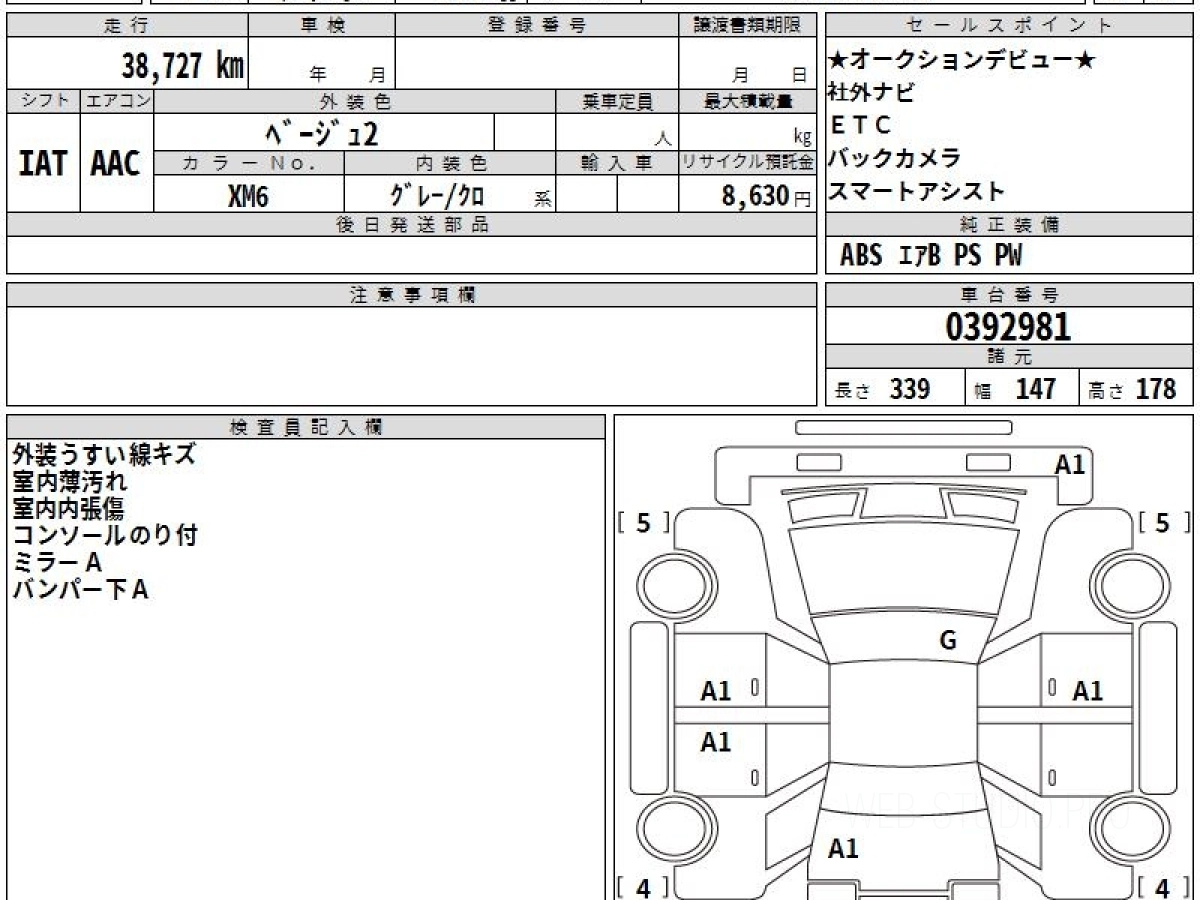Click the color number XM6
This screenshot has width=1200, height=900.
point(248,196)
